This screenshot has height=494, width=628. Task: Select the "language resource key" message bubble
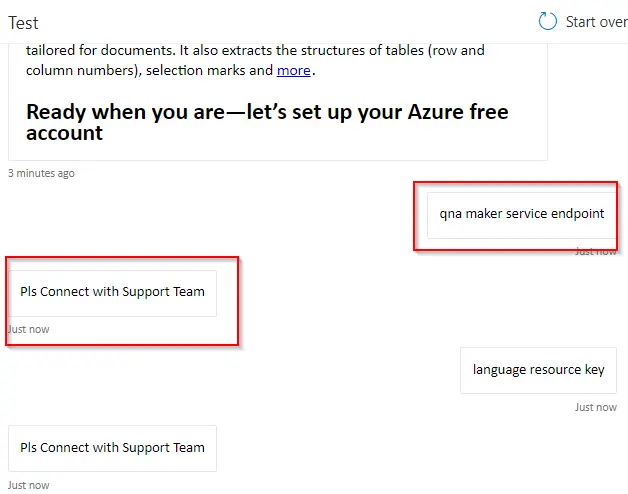tap(538, 370)
